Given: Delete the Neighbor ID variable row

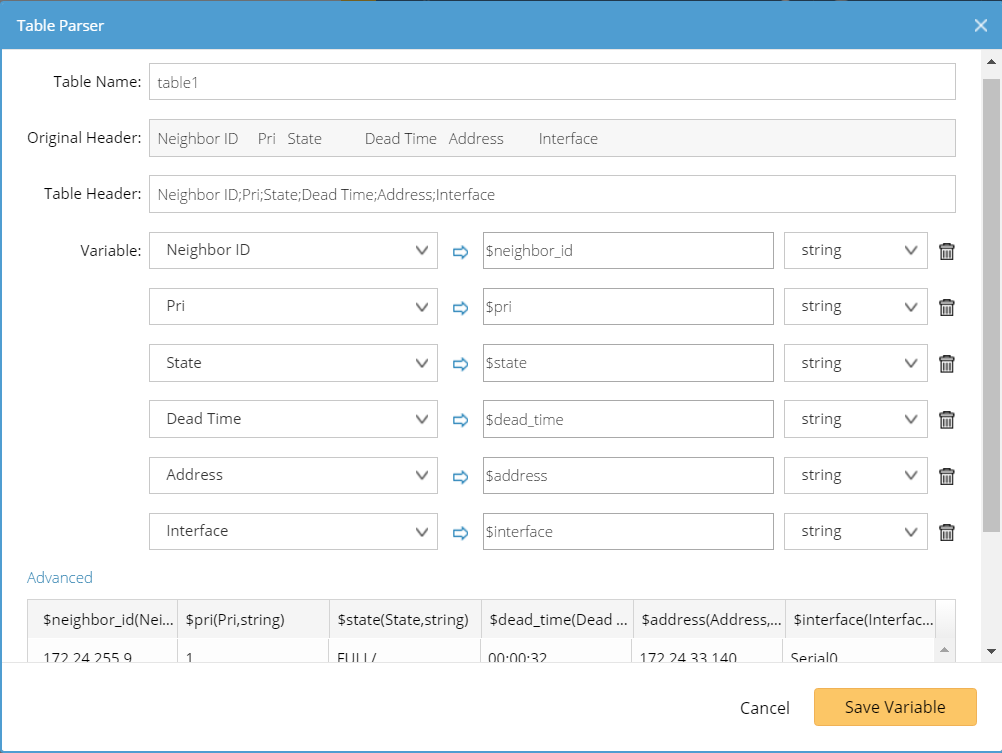Looking at the screenshot, I should [946, 250].
